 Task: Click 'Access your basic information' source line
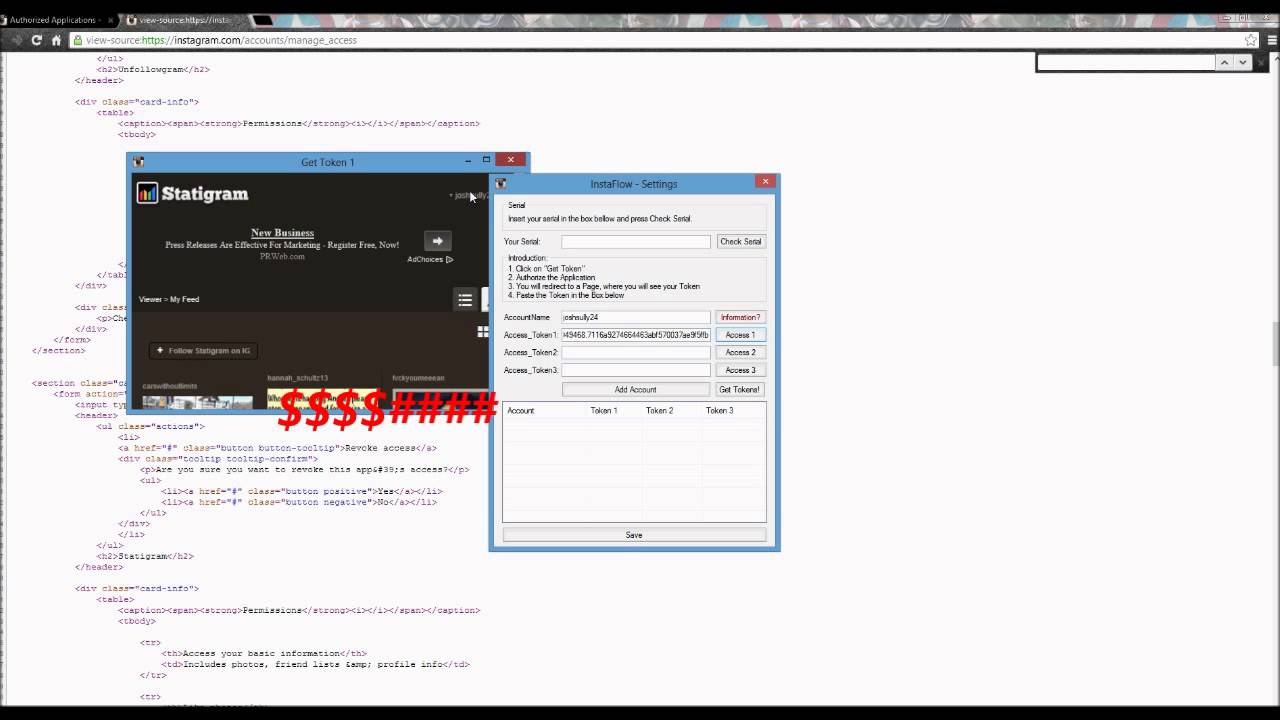pyautogui.click(x=264, y=653)
